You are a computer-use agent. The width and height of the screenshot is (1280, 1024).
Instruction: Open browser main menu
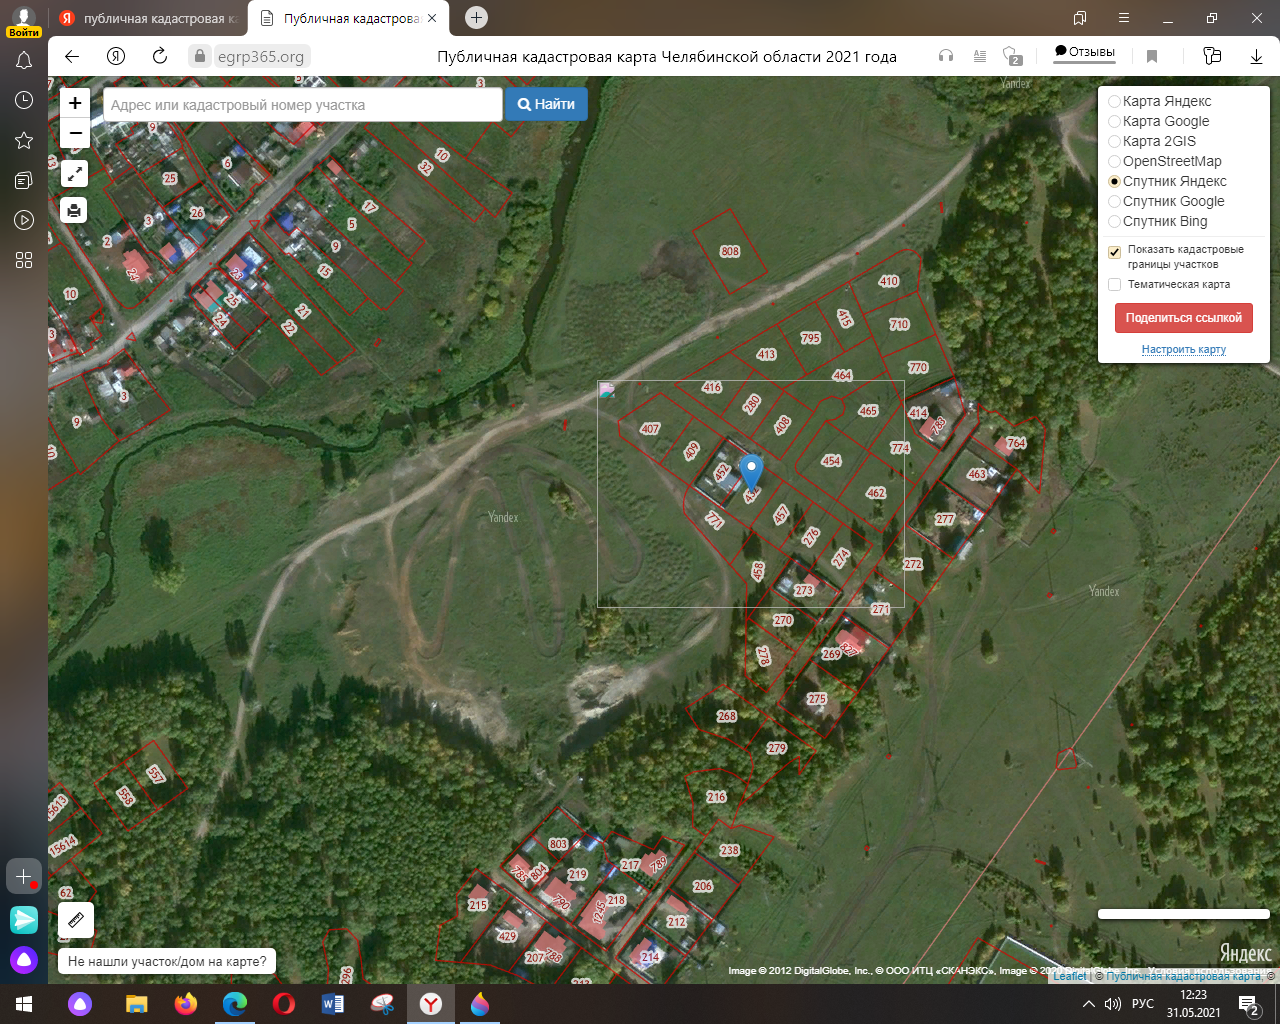coord(1124,18)
